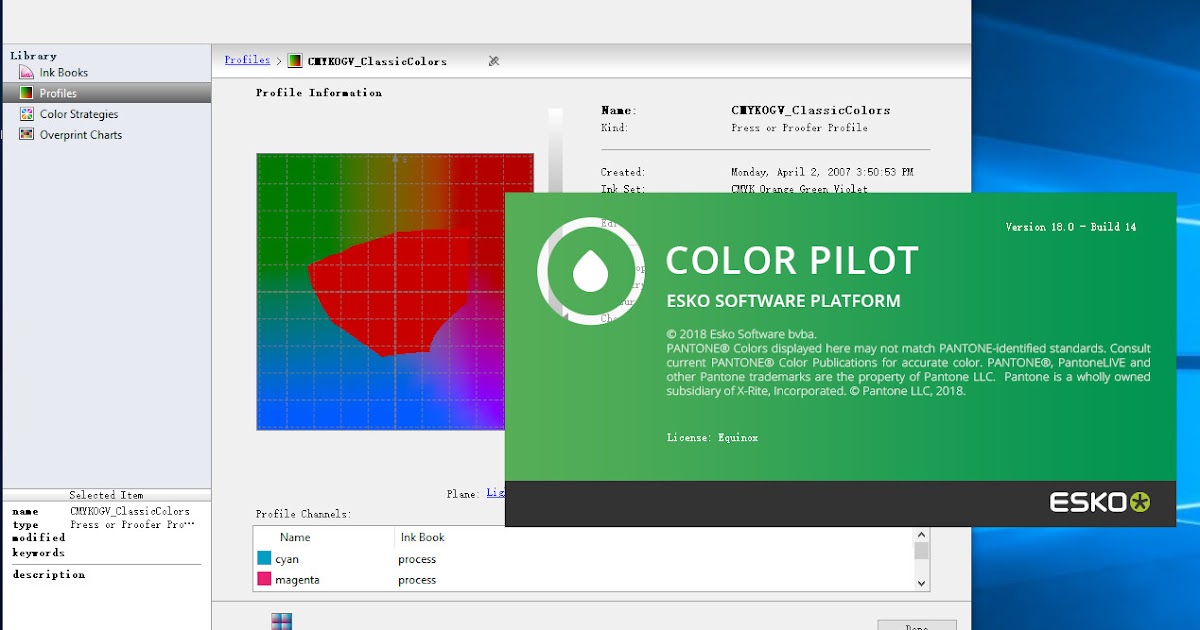The width and height of the screenshot is (1200, 630).
Task: Click the Version 18.0 - Build 14 text
Action: pyautogui.click(x=1071, y=227)
